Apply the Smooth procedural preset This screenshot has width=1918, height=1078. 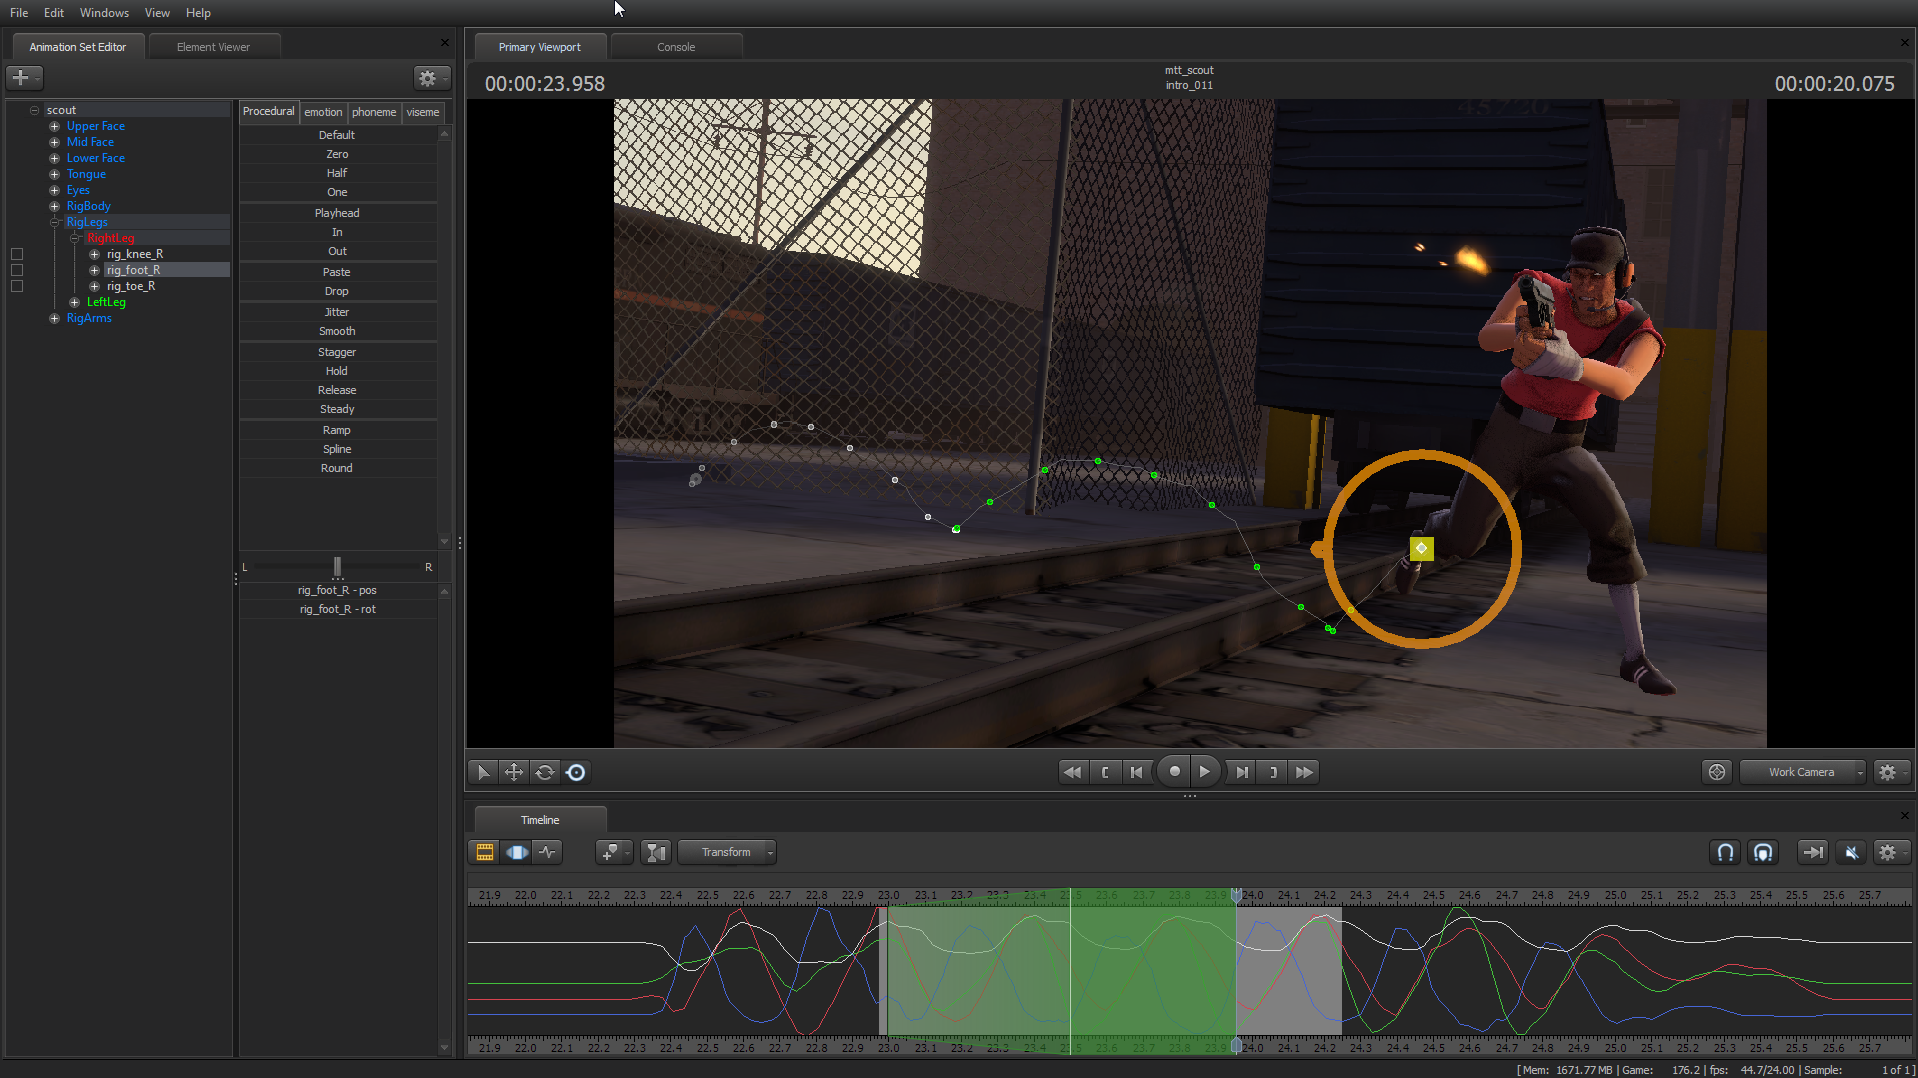coord(336,330)
